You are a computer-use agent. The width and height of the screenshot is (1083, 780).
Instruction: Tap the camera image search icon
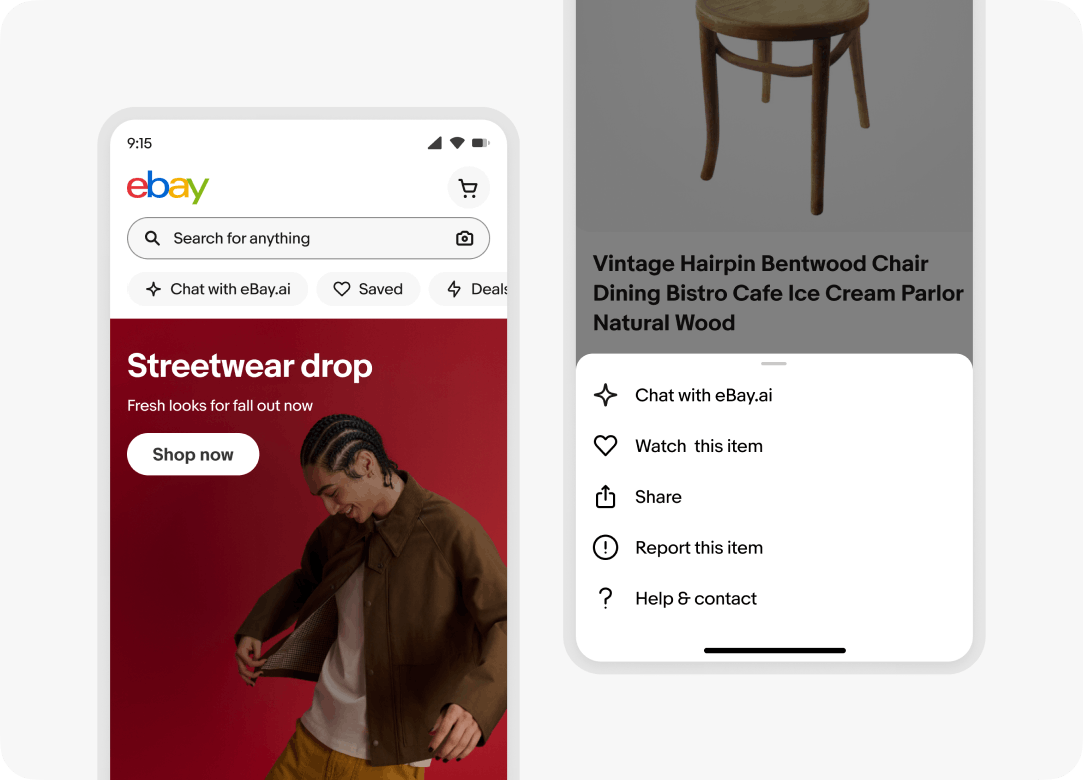tap(464, 238)
